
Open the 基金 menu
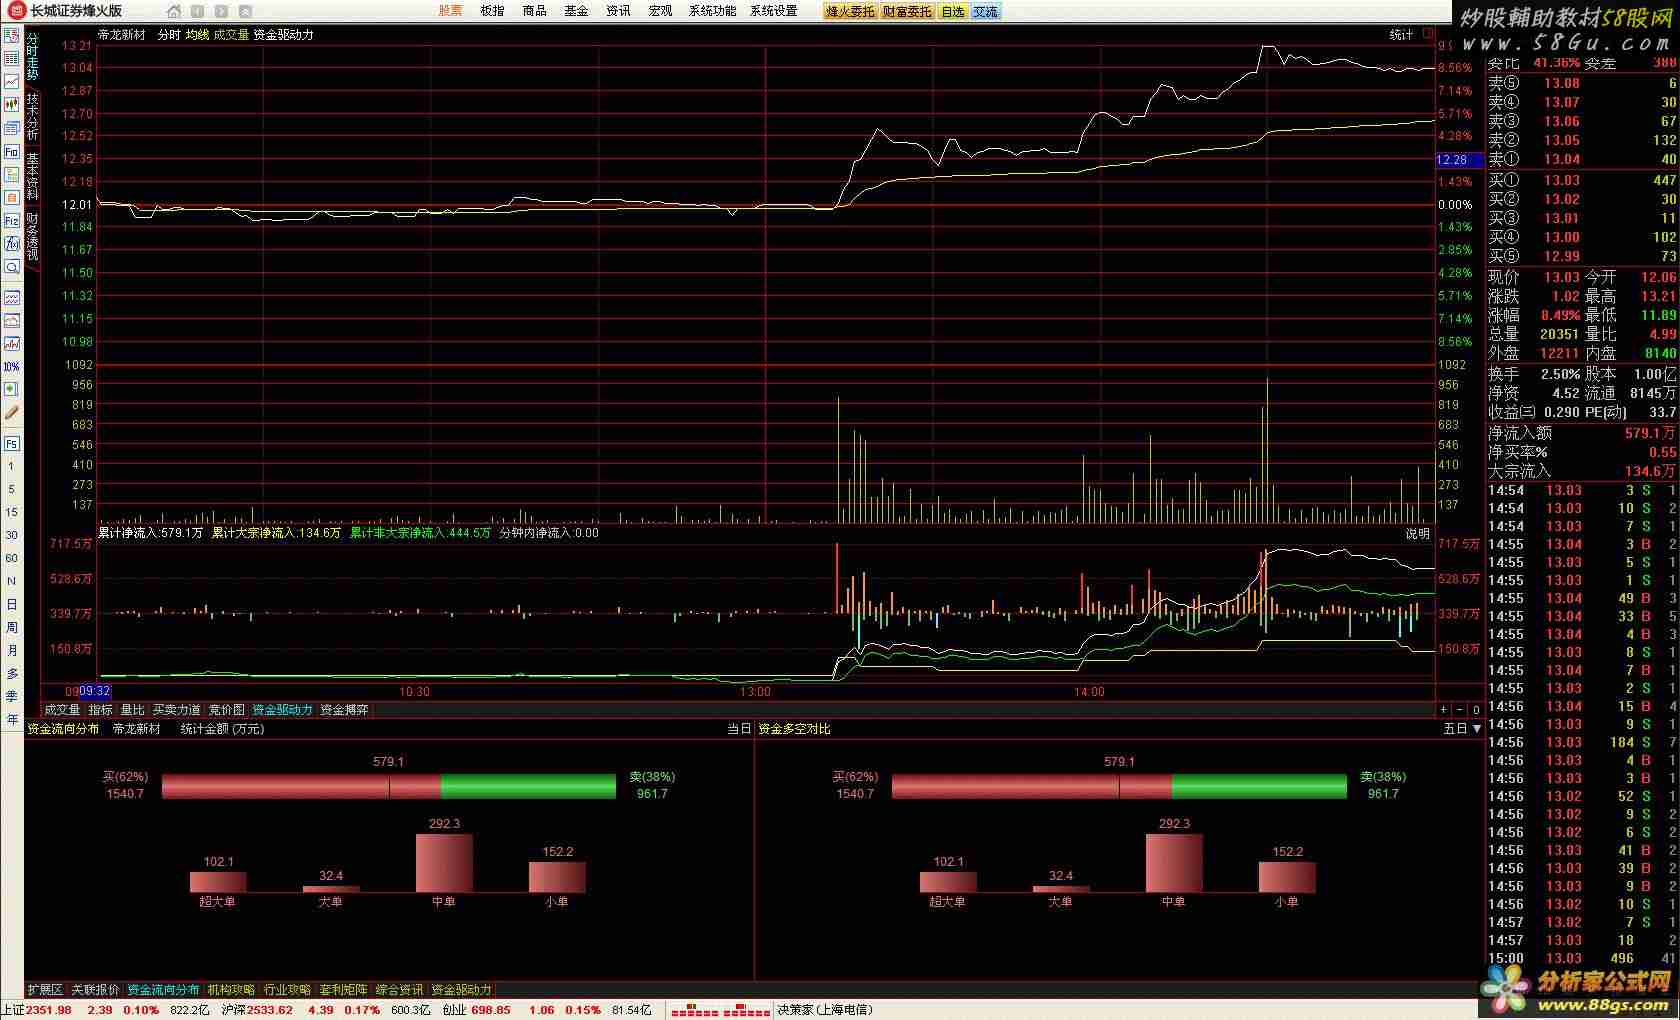pos(576,11)
